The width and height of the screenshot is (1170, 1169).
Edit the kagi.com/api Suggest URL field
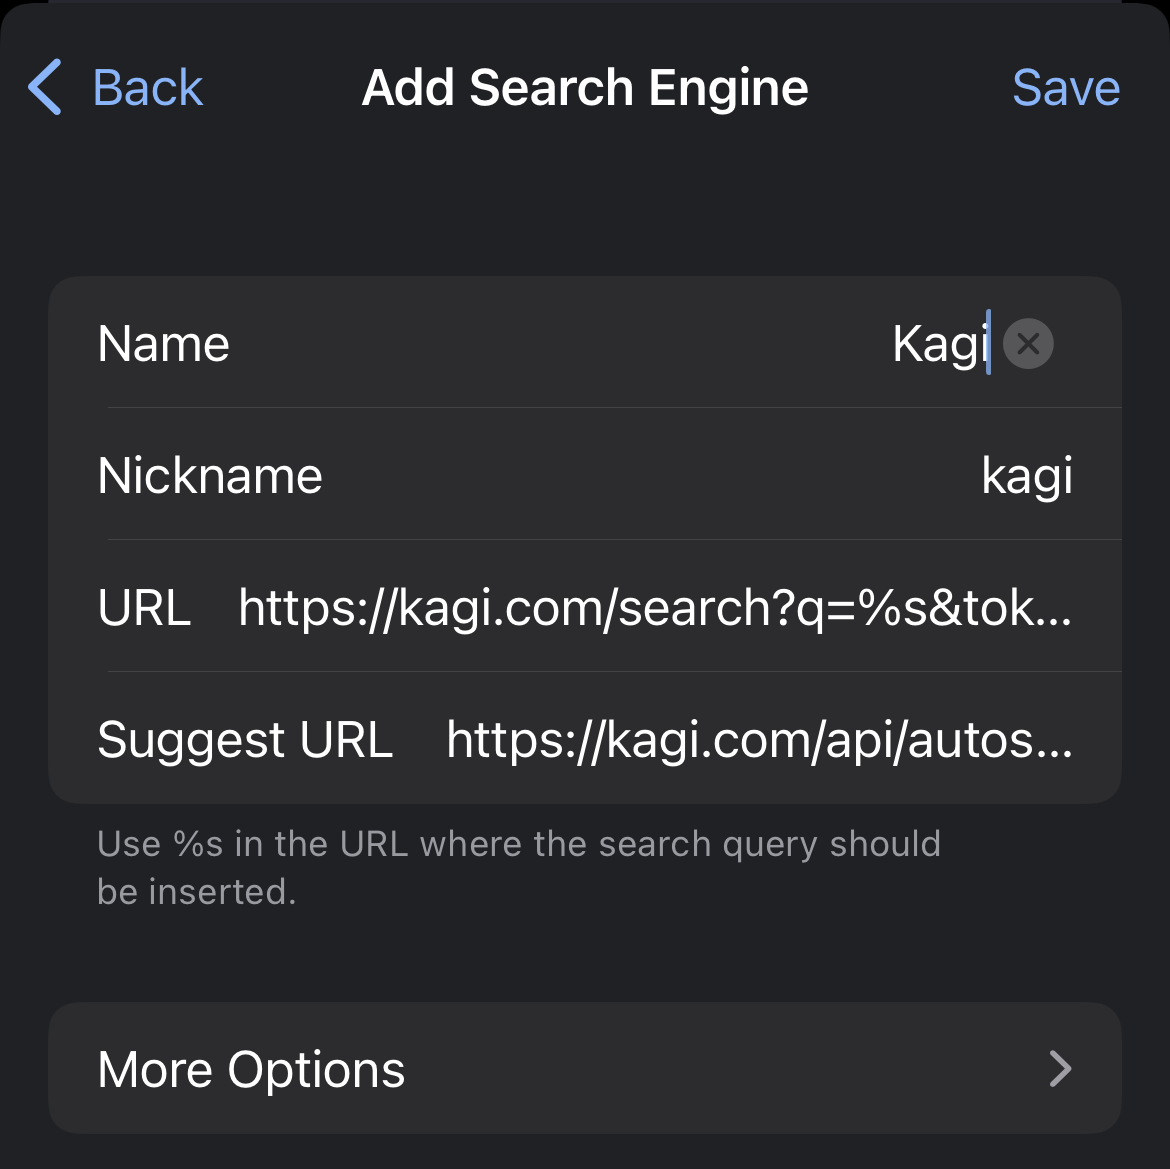[x=759, y=740]
